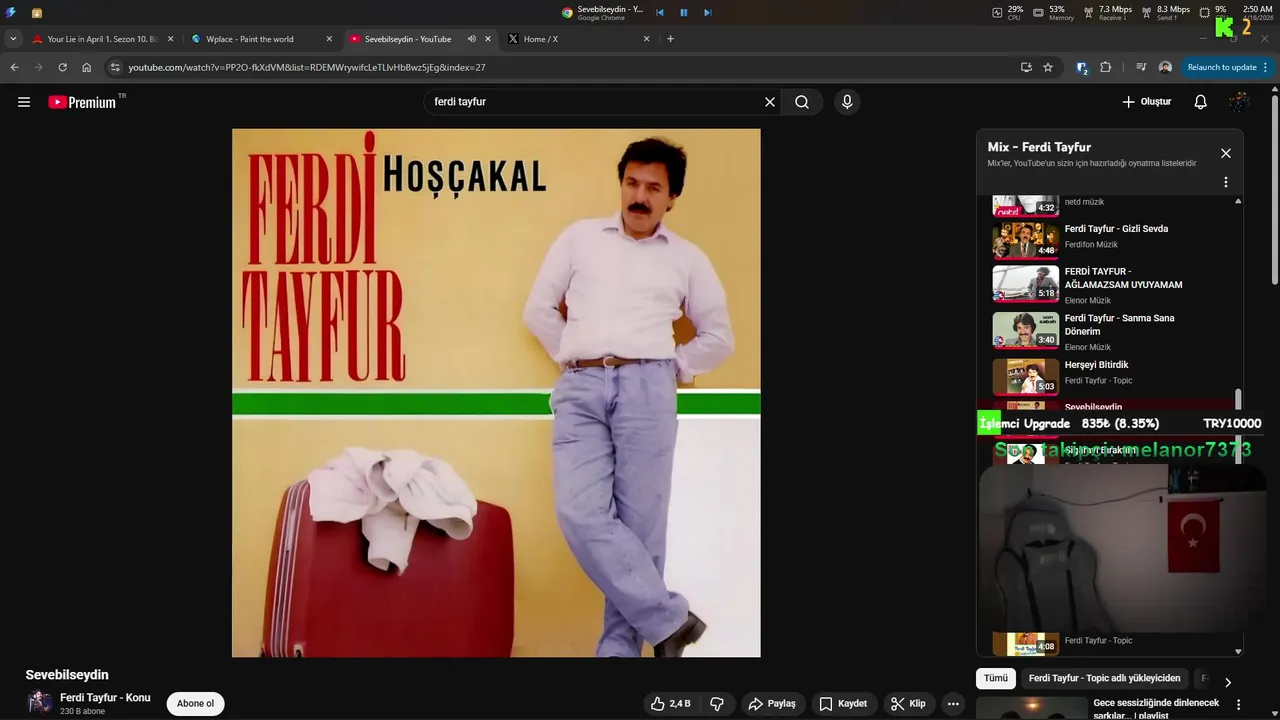
Task: Open the Chrome extensions puzzle icon
Action: 1105,67
